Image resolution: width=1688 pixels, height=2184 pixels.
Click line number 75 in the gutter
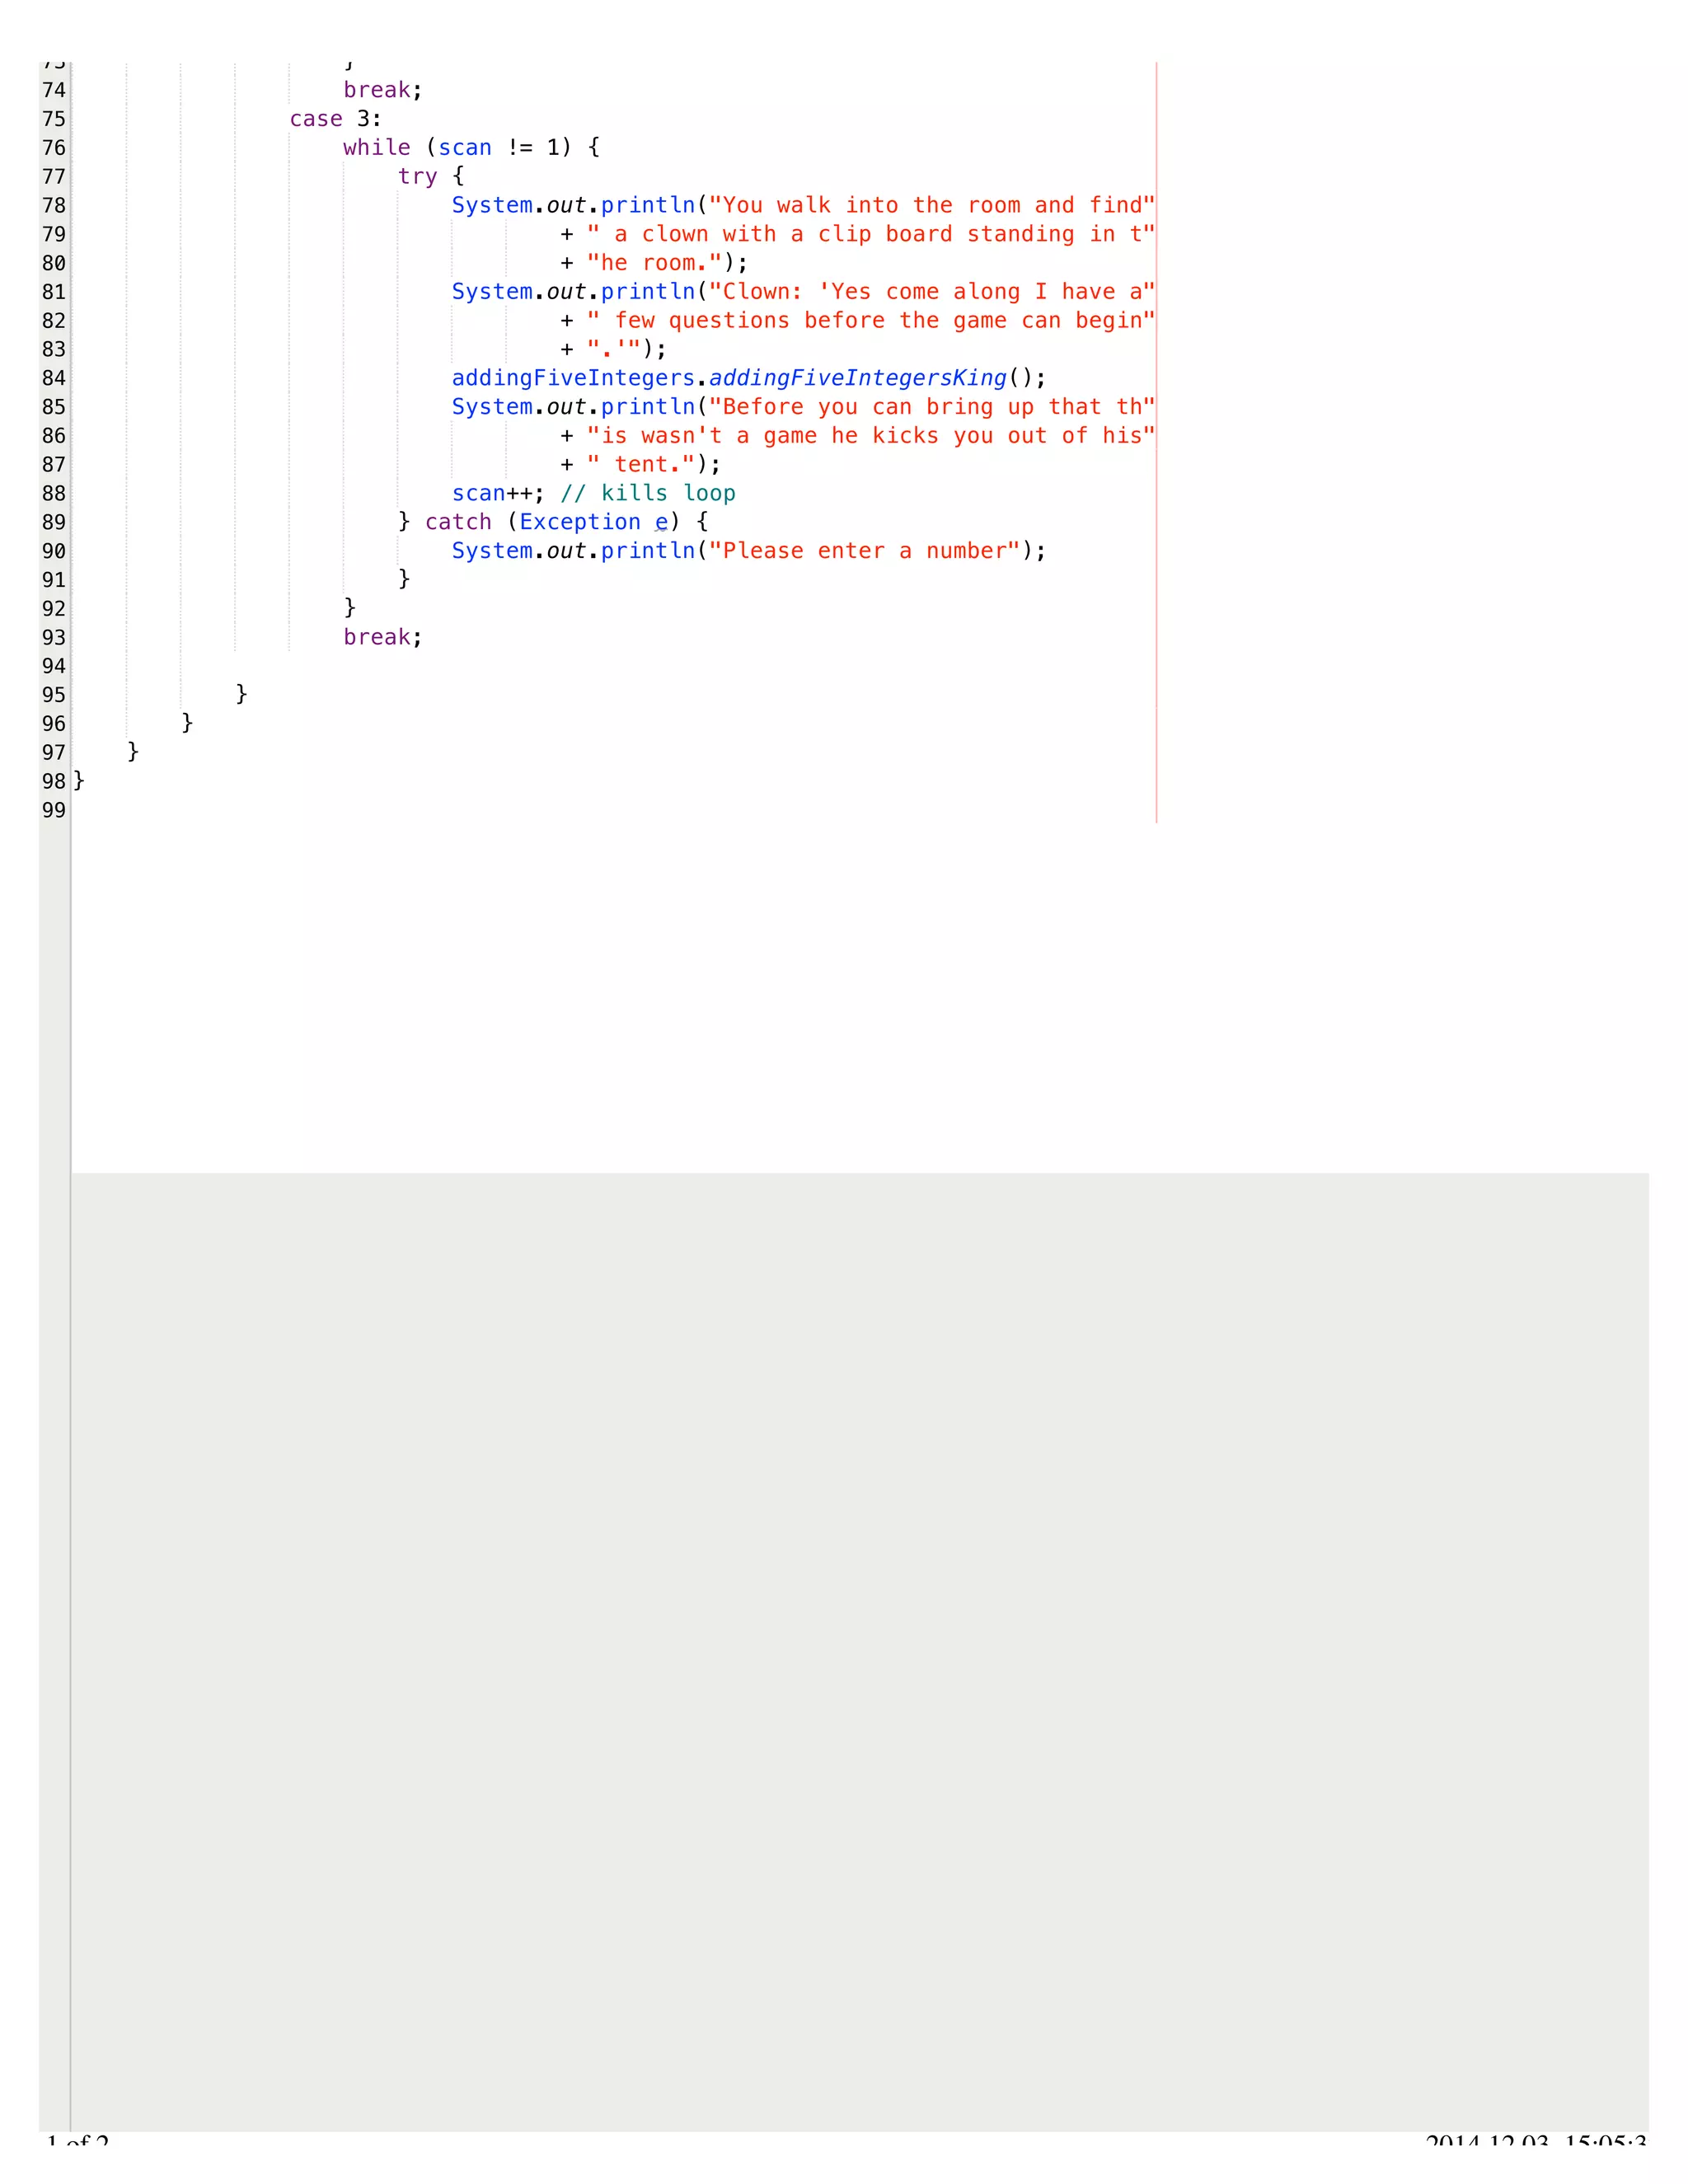[53, 119]
